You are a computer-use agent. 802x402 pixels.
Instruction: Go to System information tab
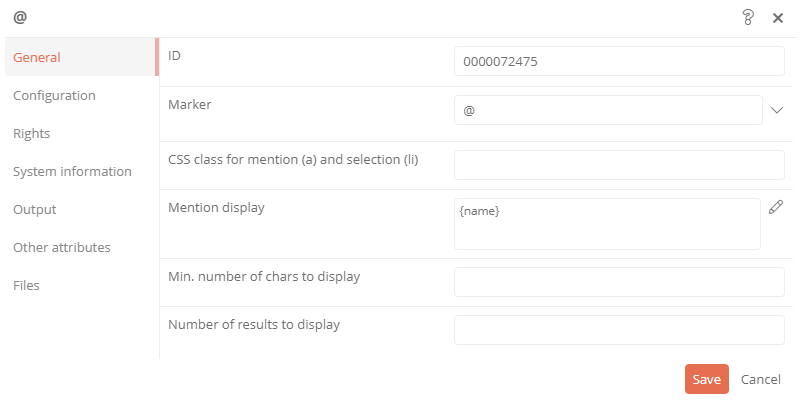click(72, 171)
